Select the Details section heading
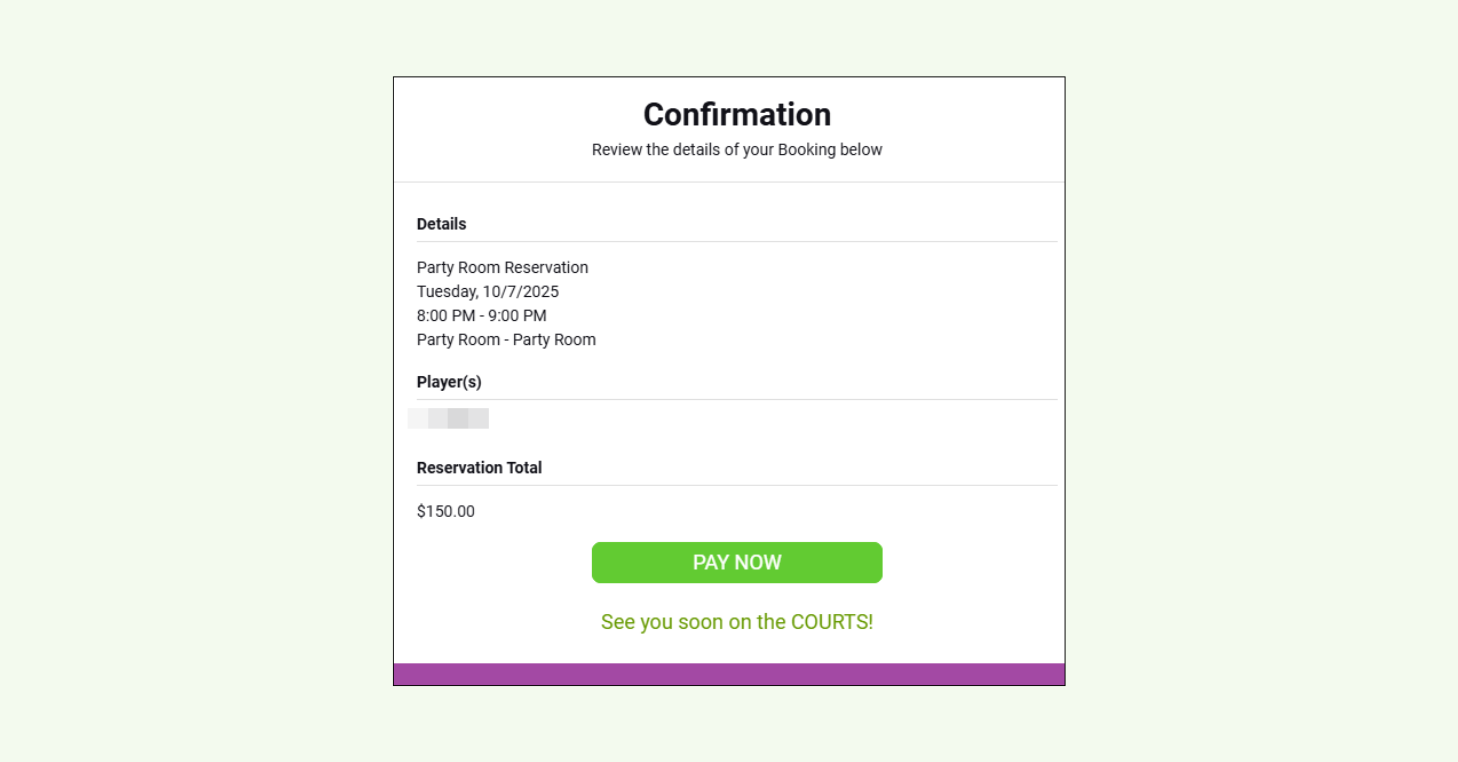 pyautogui.click(x=441, y=224)
